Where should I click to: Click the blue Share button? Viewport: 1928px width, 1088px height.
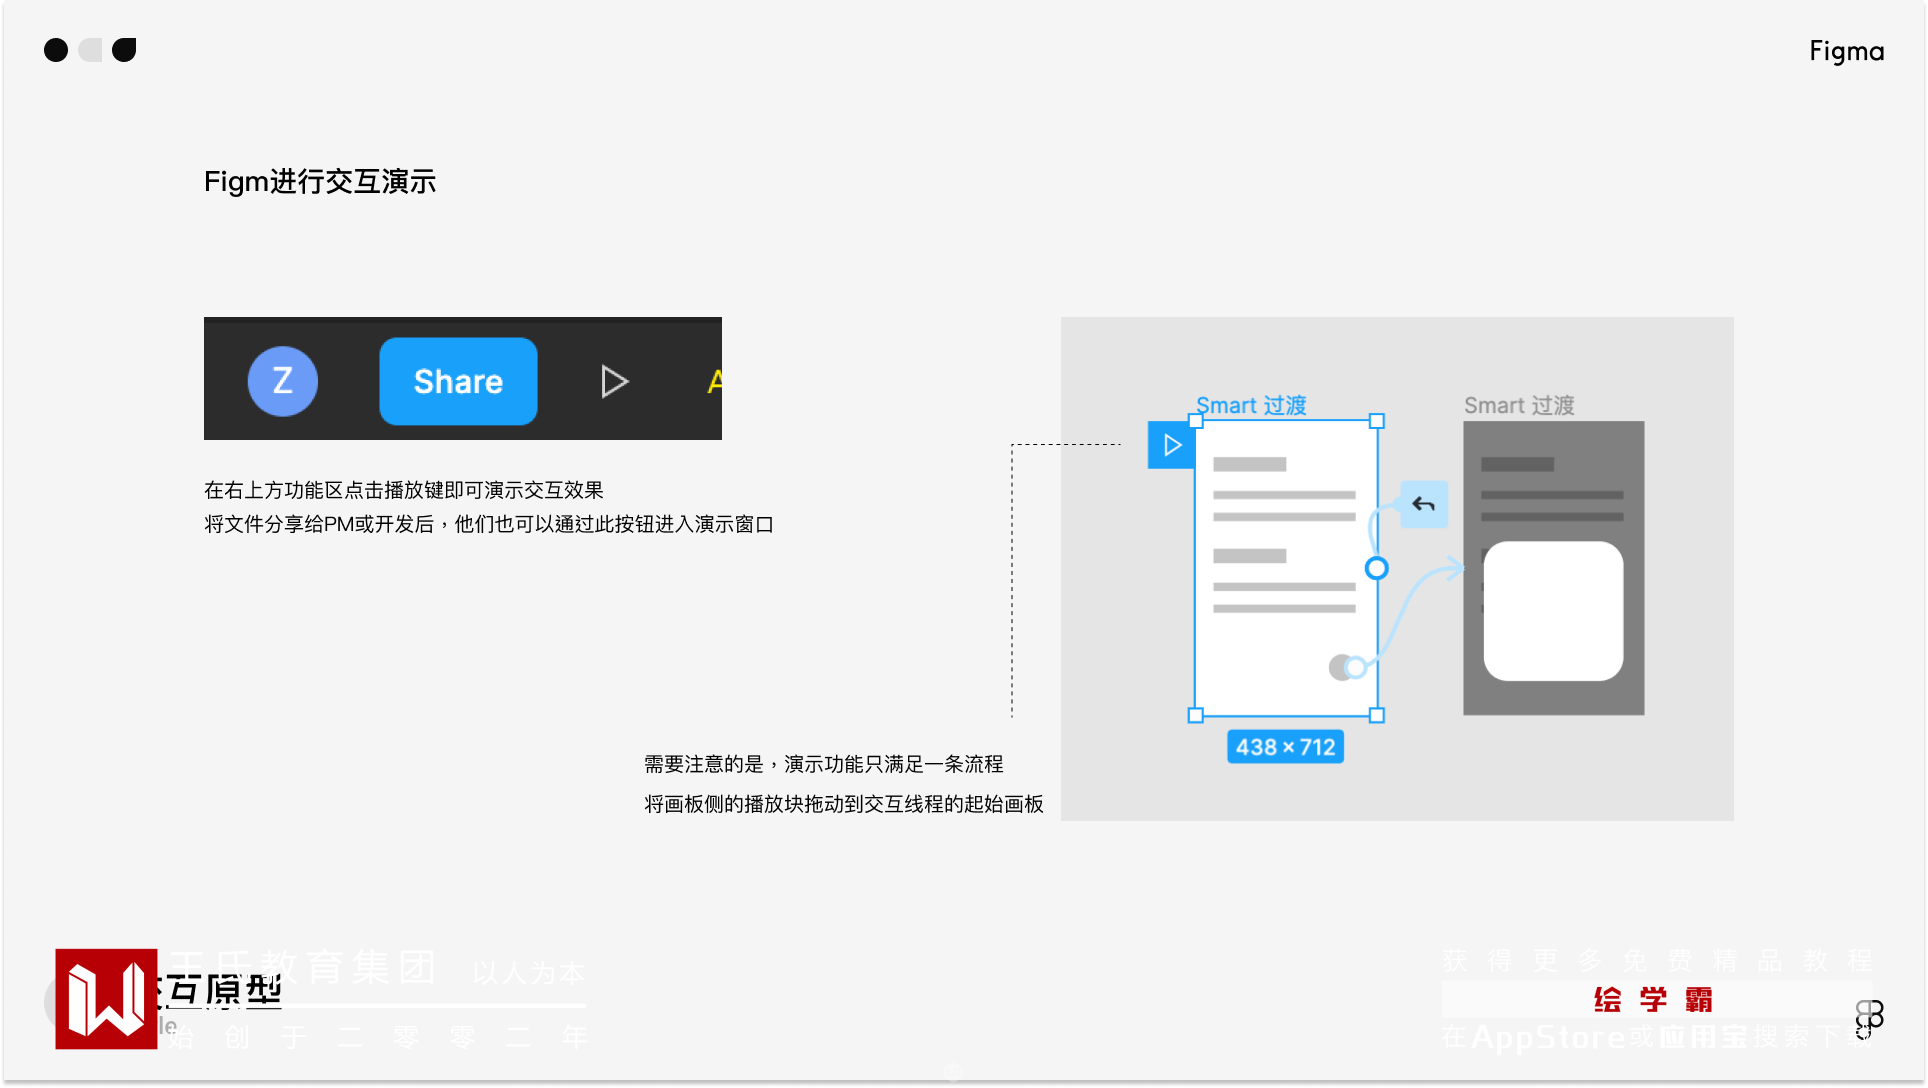(x=458, y=381)
